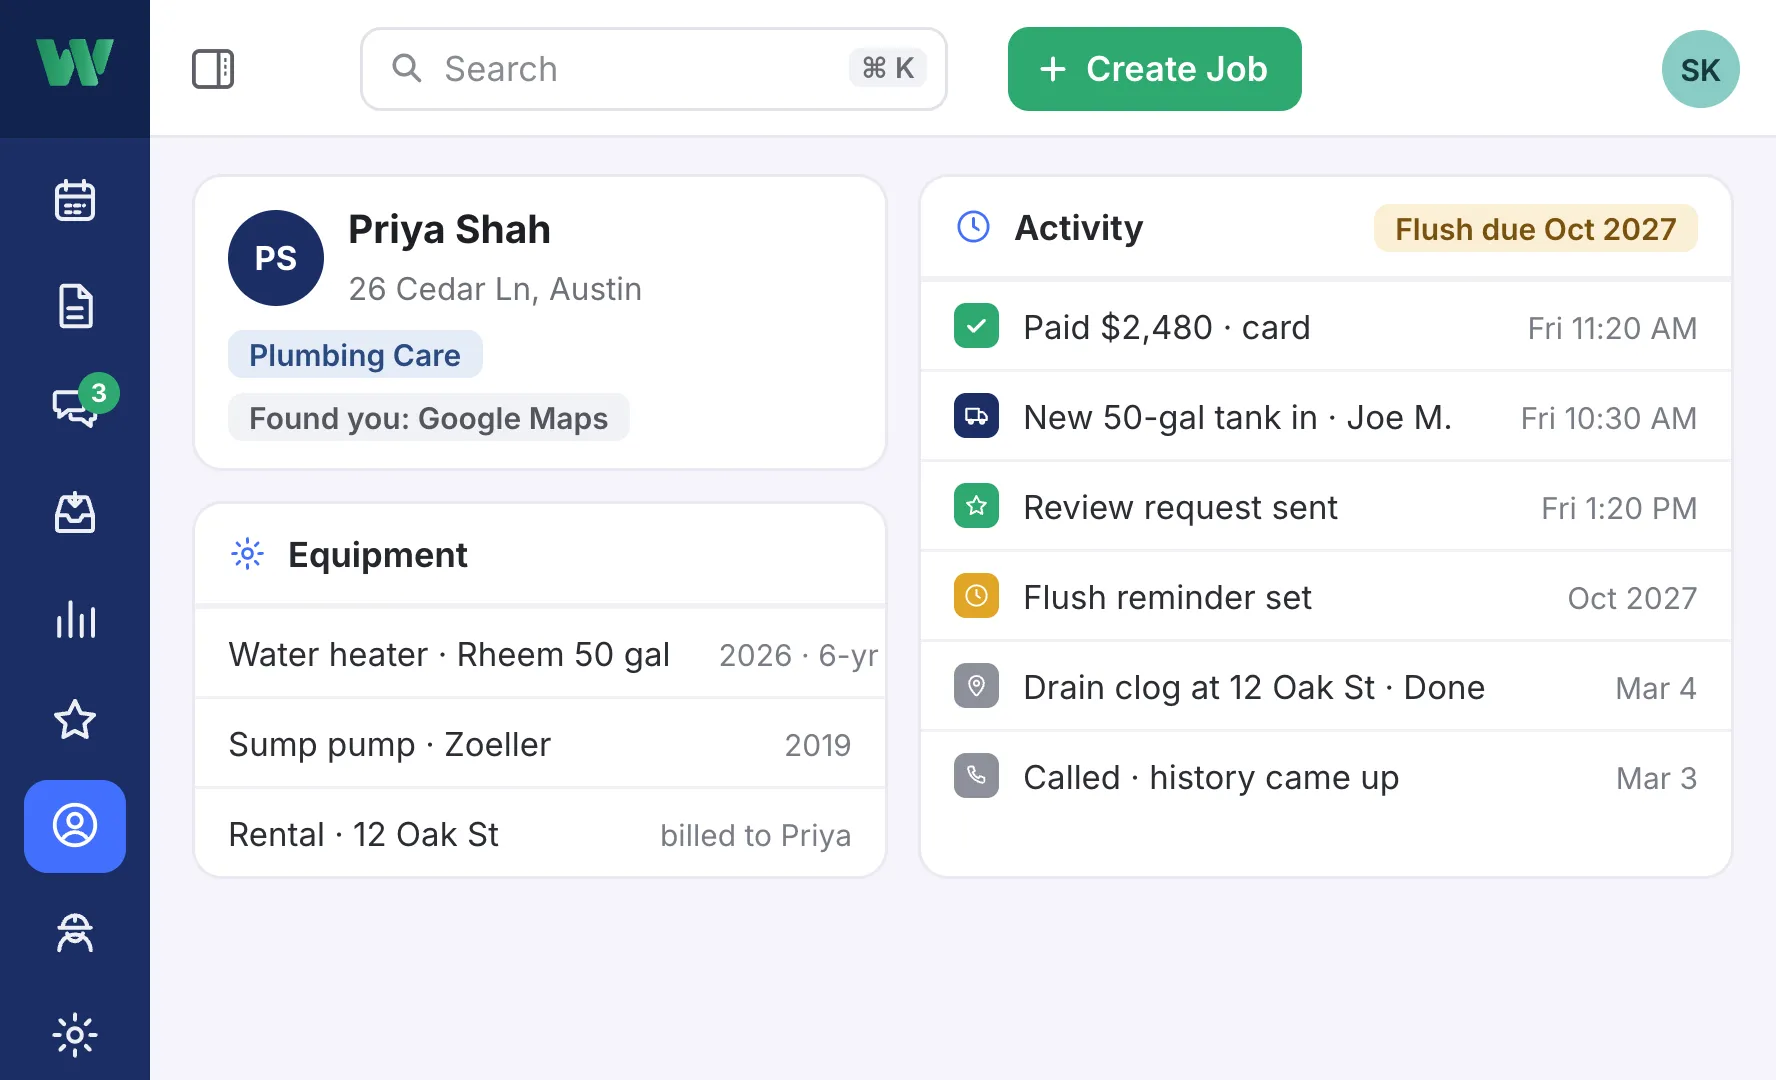This screenshot has height=1080, width=1776.
Task: Open Water heater · Rheem 50 gal row
Action: [x=540, y=655]
